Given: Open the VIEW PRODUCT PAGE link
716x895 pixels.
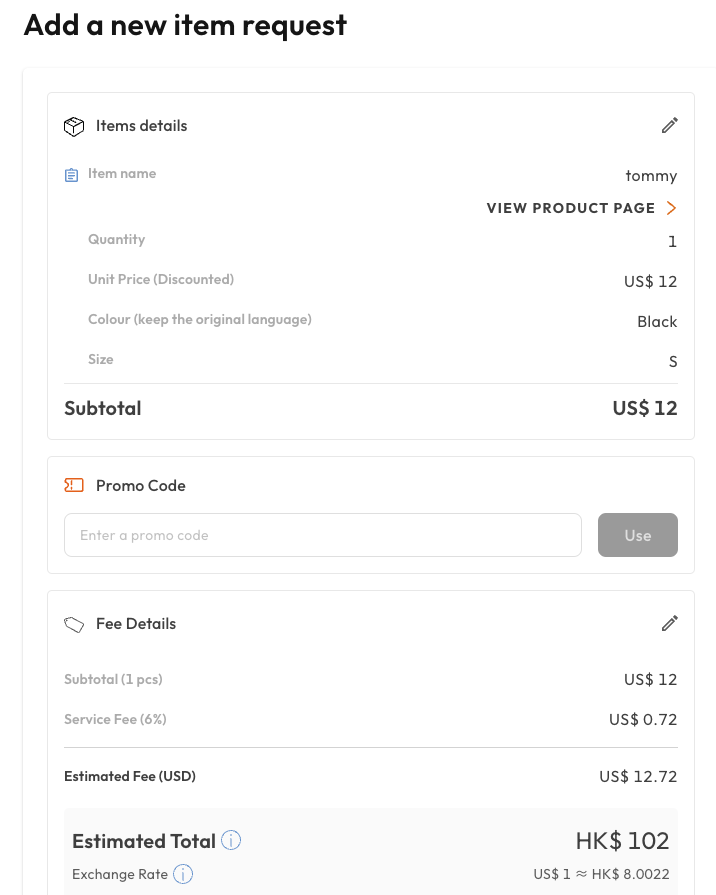Looking at the screenshot, I should point(570,208).
